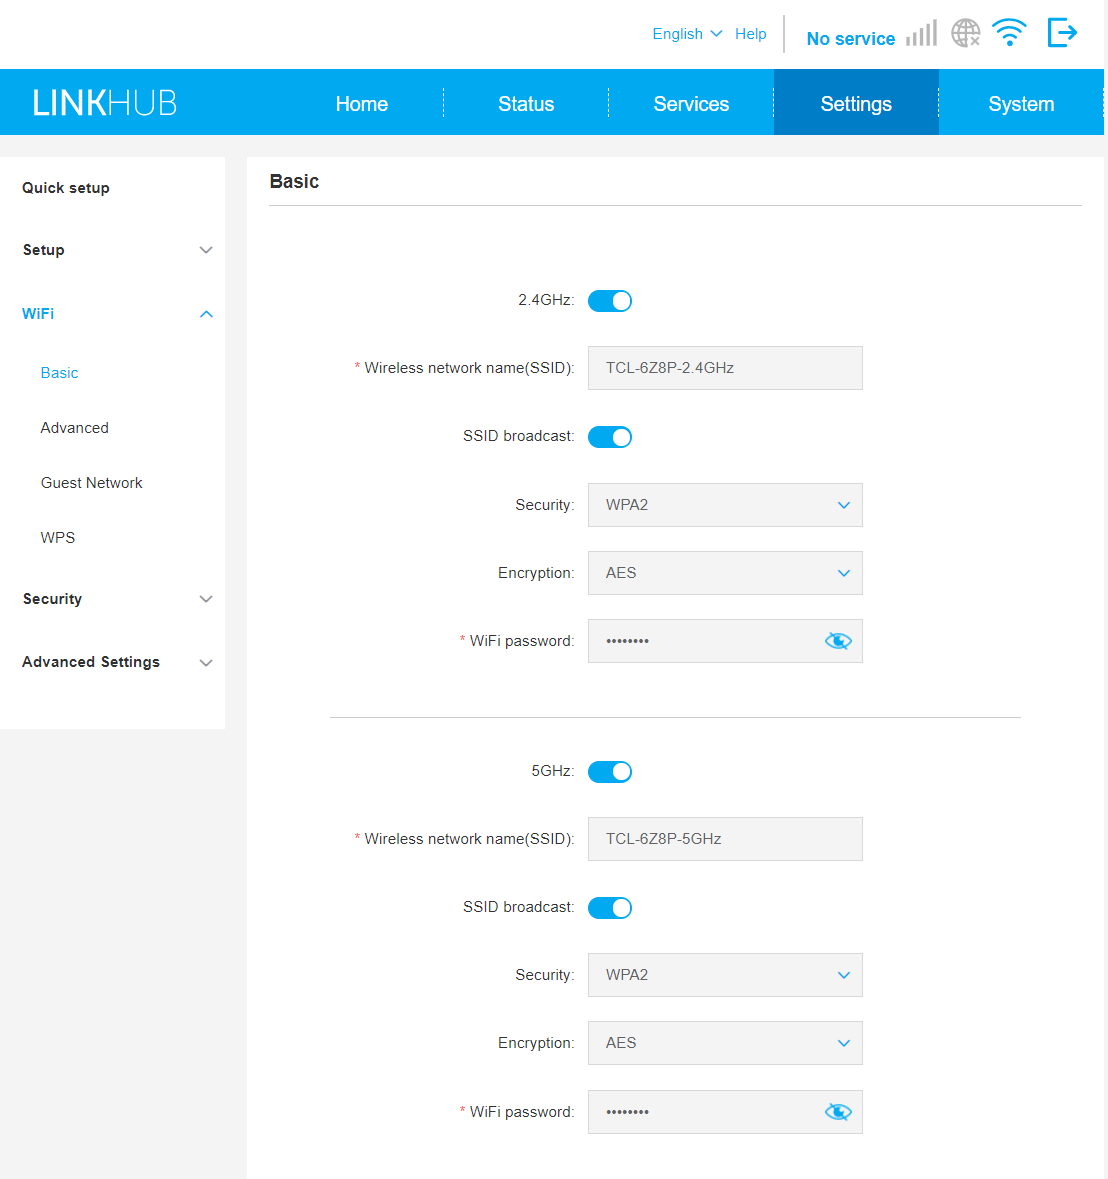Click the internet globe status icon

pos(965,33)
